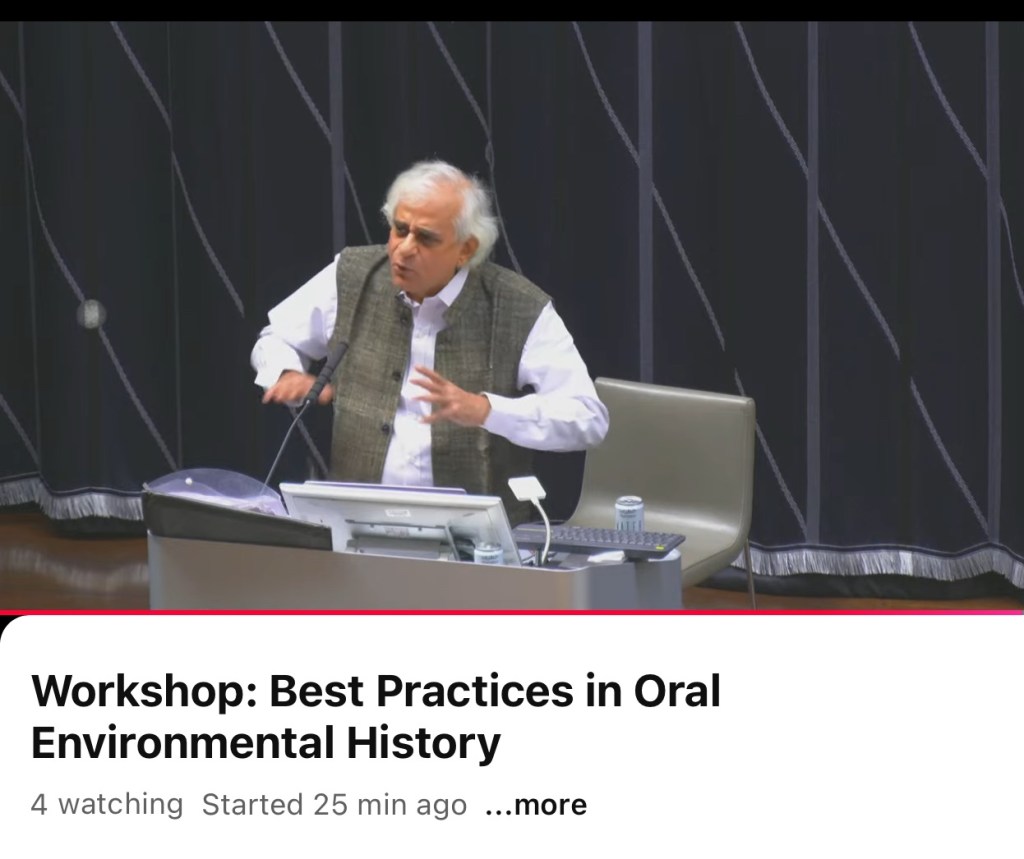Click the empty gray chair in the video
The height and width of the screenshot is (859, 1024).
680,450
